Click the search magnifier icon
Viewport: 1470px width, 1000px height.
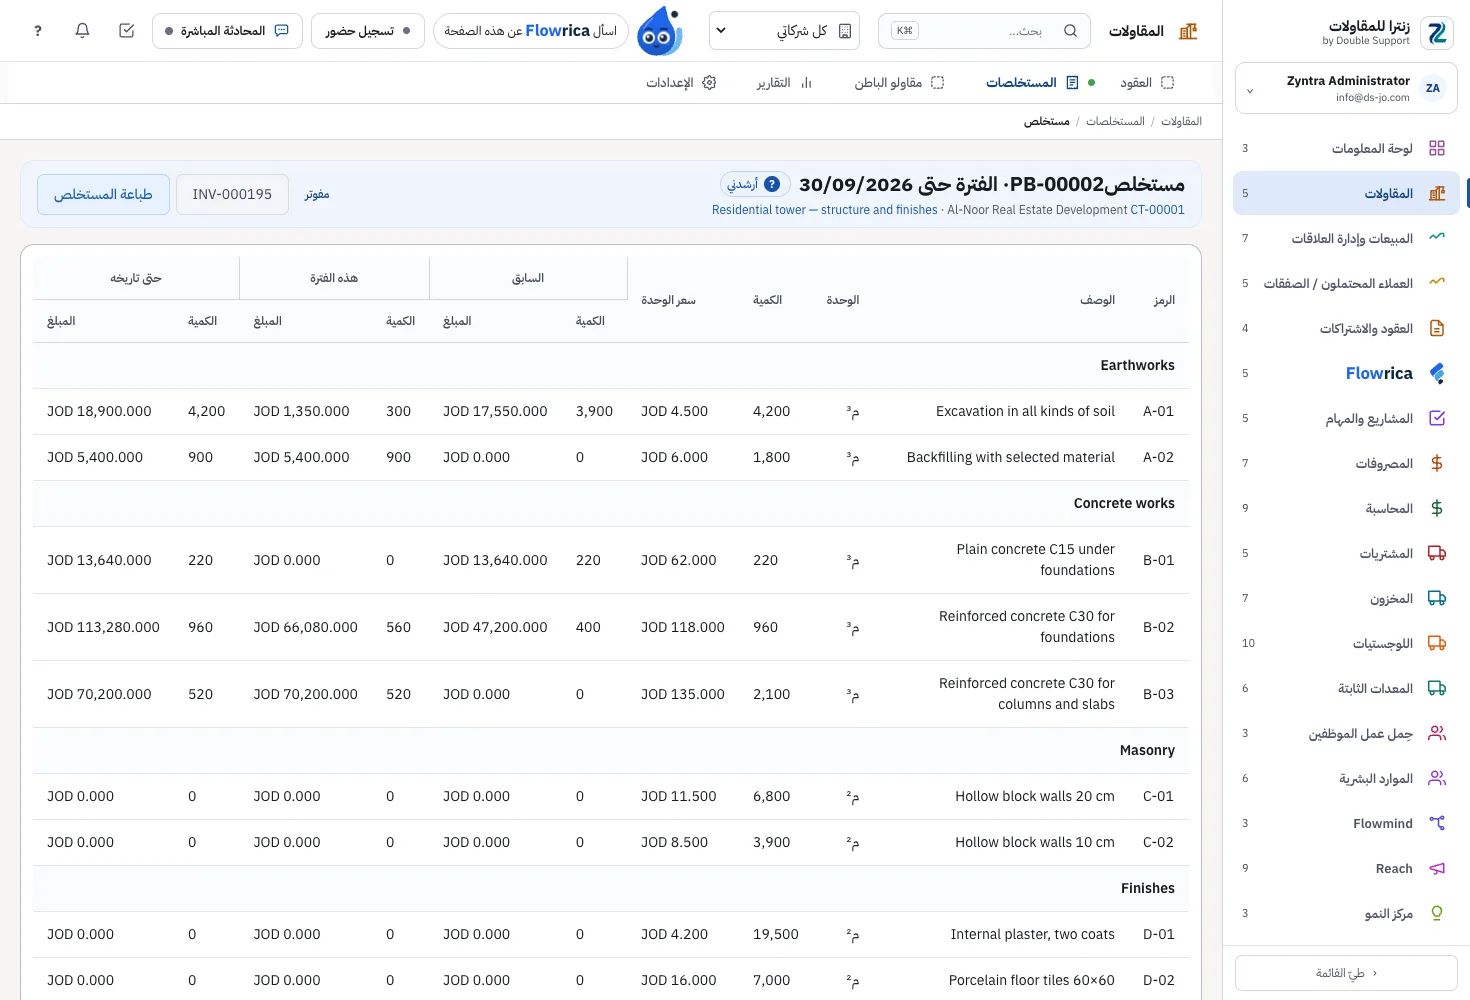tap(1070, 31)
